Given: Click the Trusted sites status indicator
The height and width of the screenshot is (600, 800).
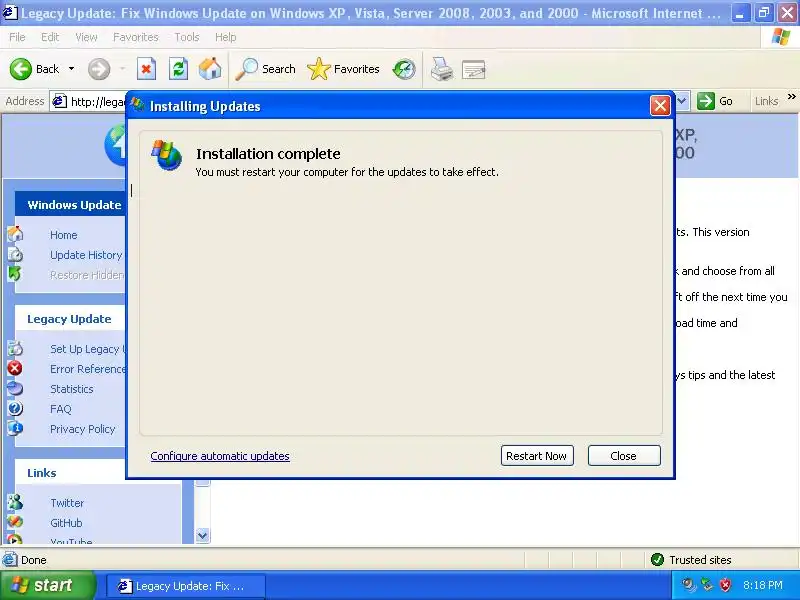Looking at the screenshot, I should (x=691, y=560).
